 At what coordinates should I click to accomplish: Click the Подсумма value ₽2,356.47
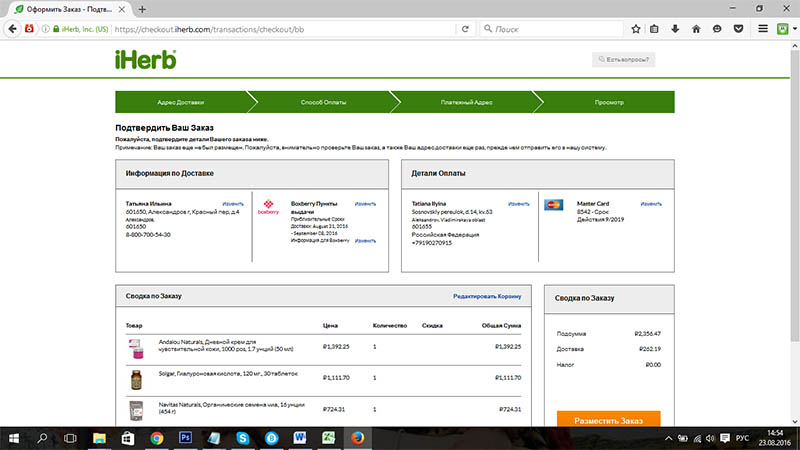click(x=647, y=334)
